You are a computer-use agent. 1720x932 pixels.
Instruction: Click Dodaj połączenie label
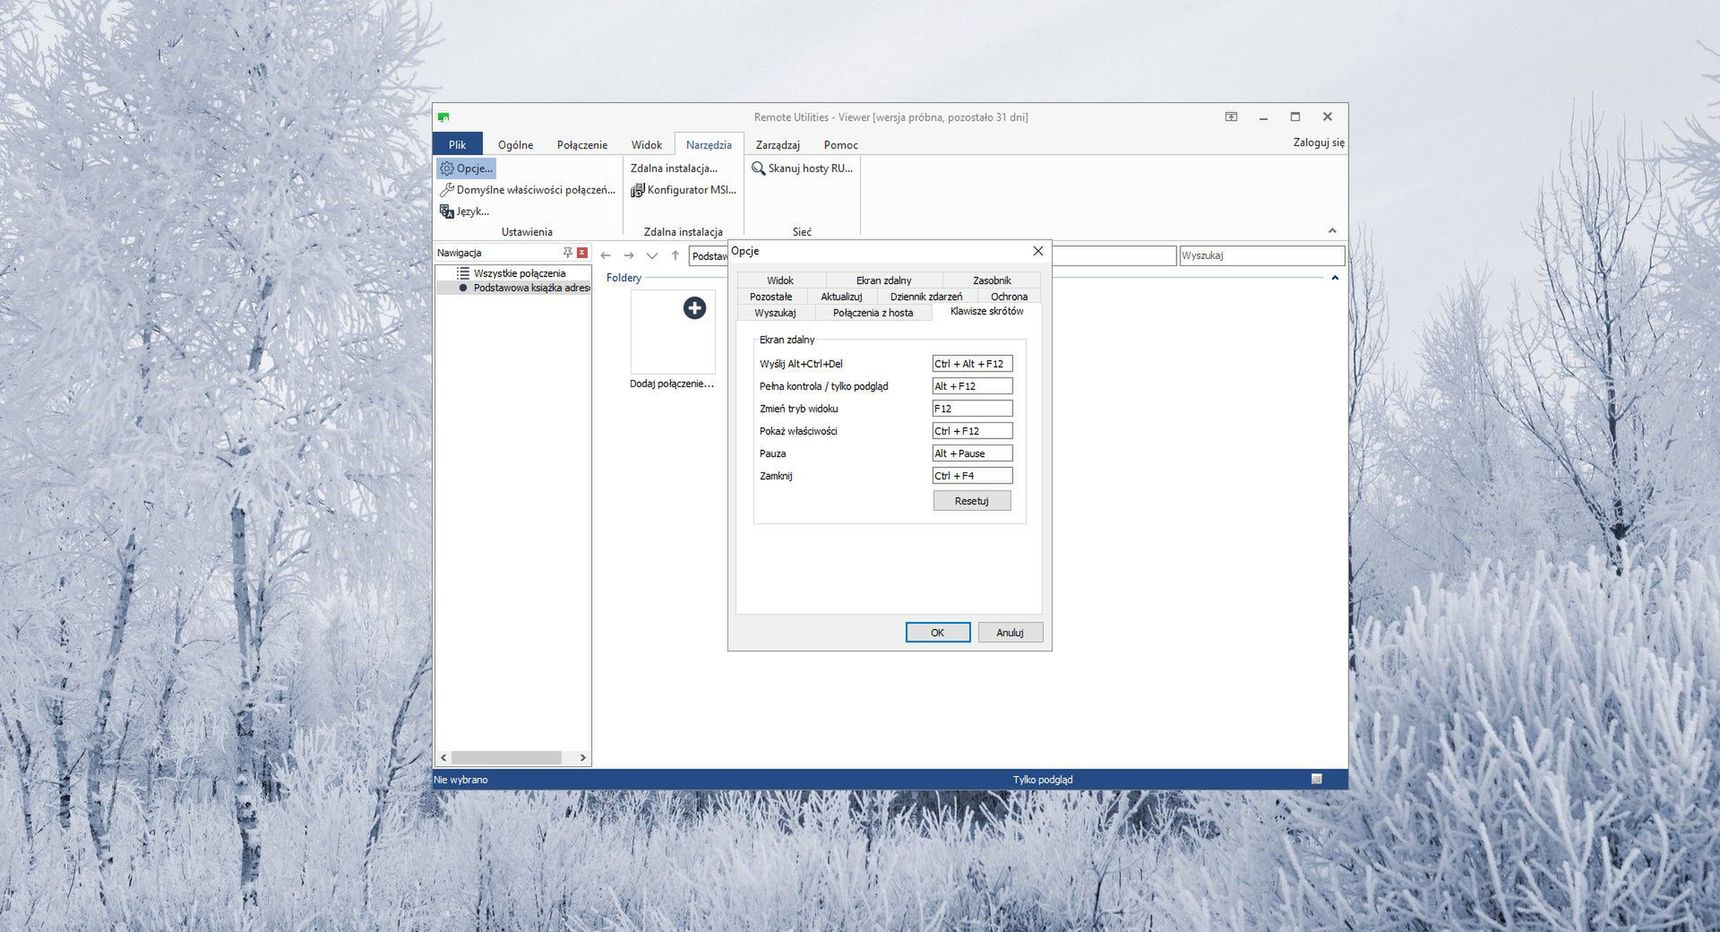coord(672,384)
